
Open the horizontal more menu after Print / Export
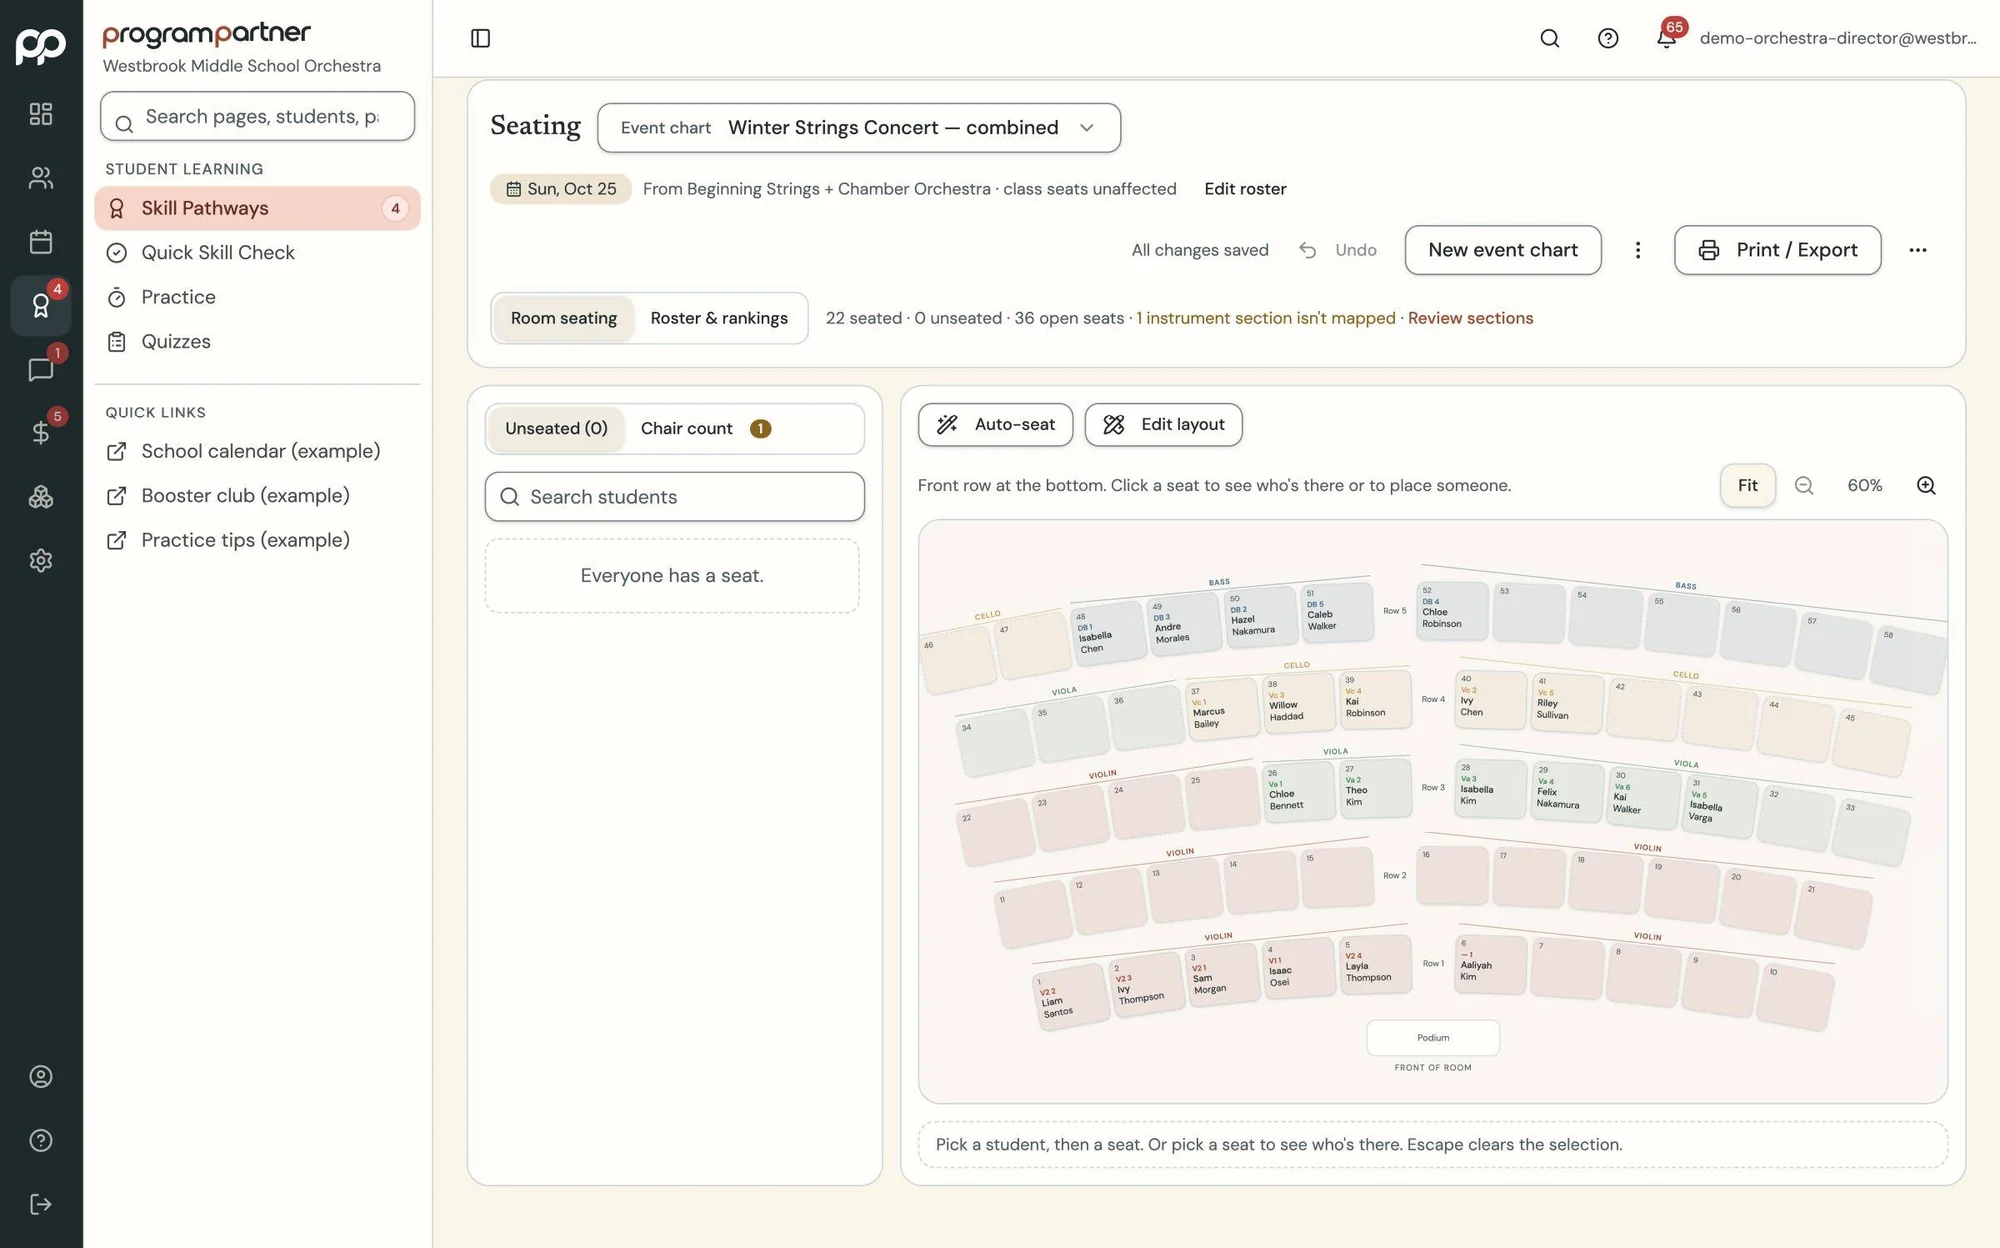[x=1918, y=250]
